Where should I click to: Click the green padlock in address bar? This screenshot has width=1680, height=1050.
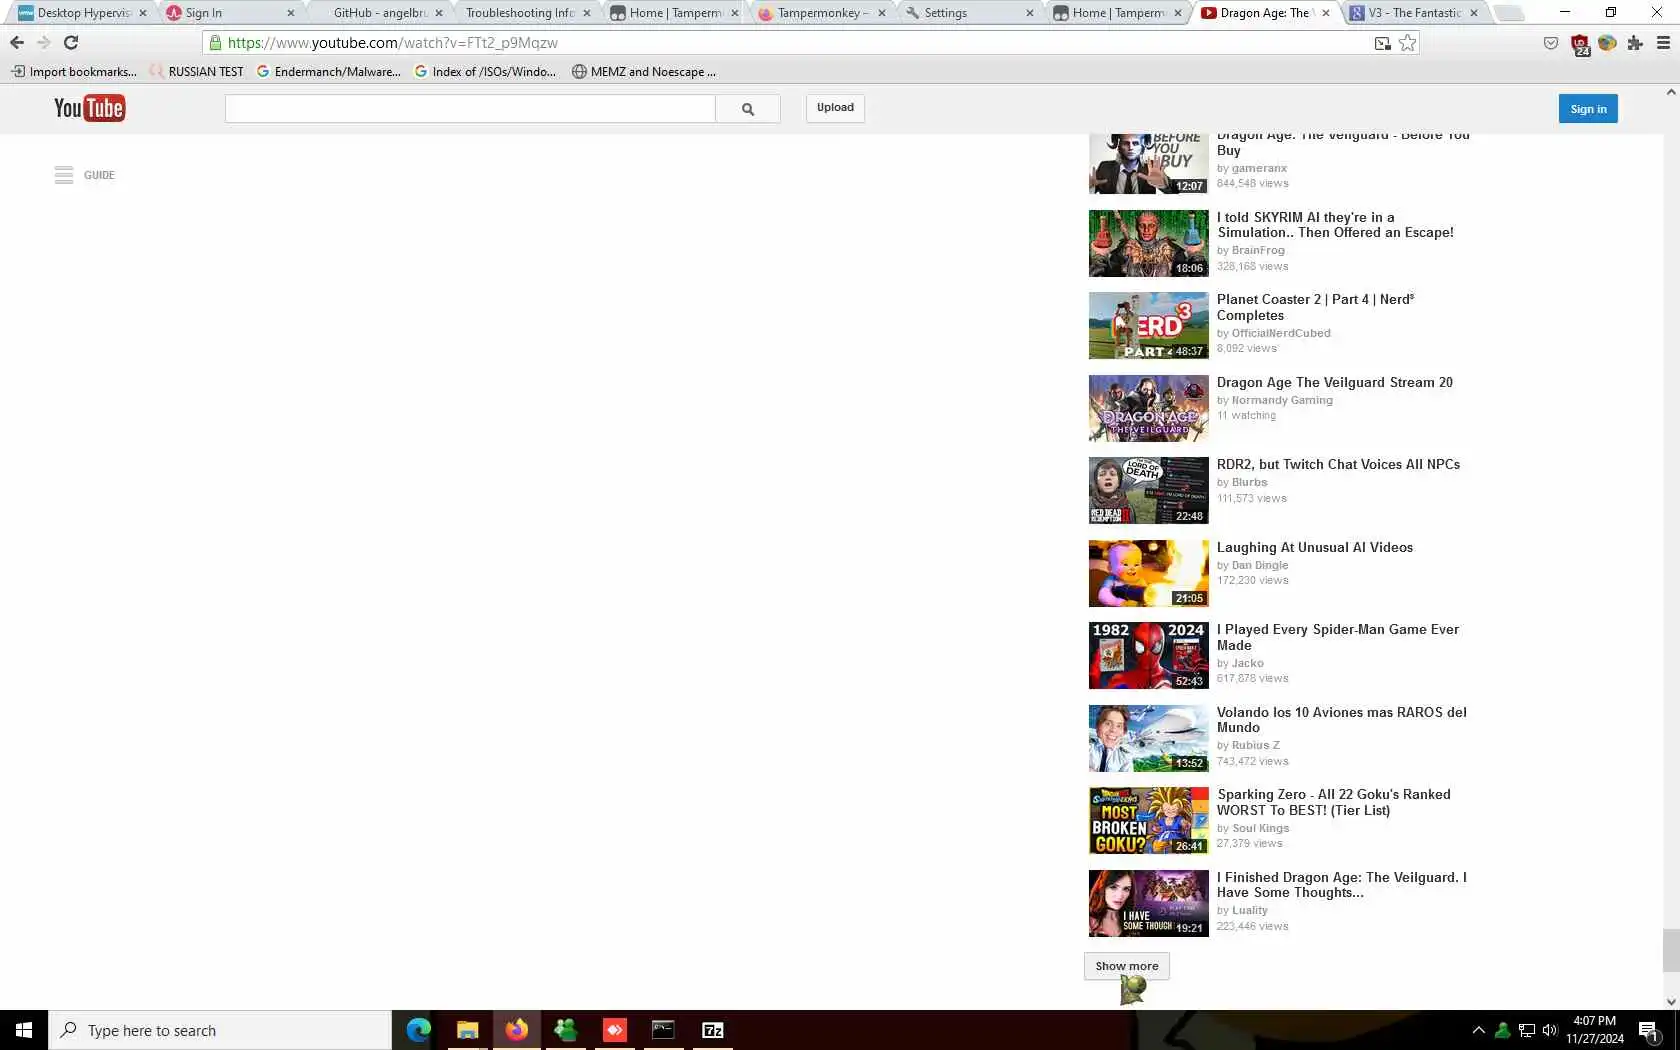tap(215, 43)
